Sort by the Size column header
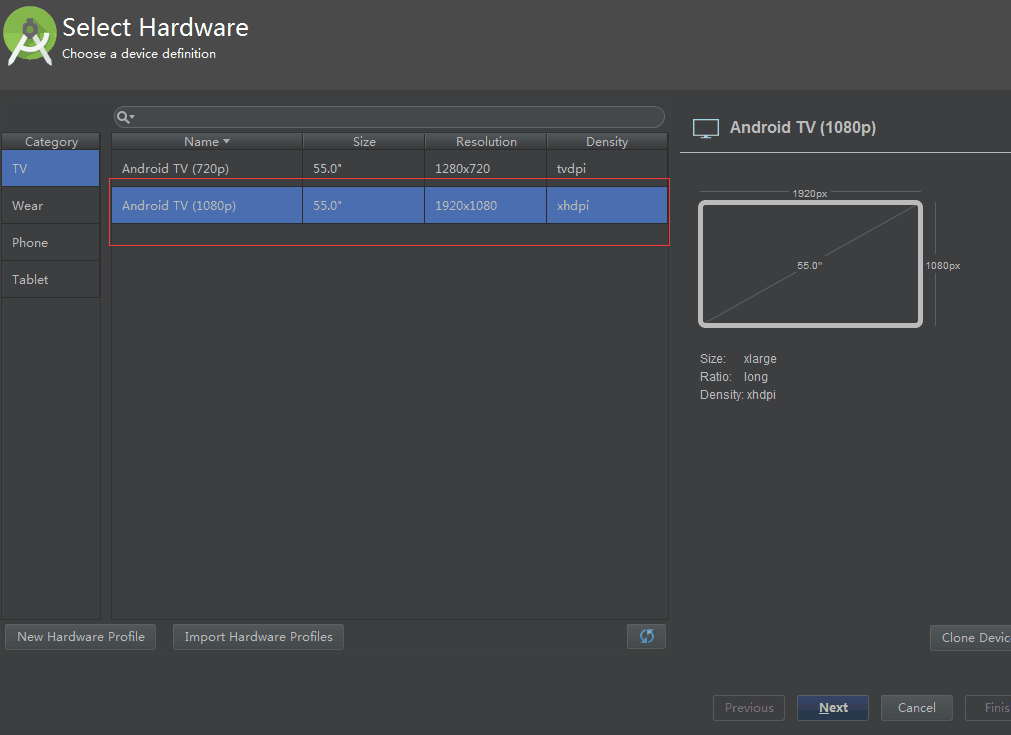The width and height of the screenshot is (1011, 735). pos(364,142)
